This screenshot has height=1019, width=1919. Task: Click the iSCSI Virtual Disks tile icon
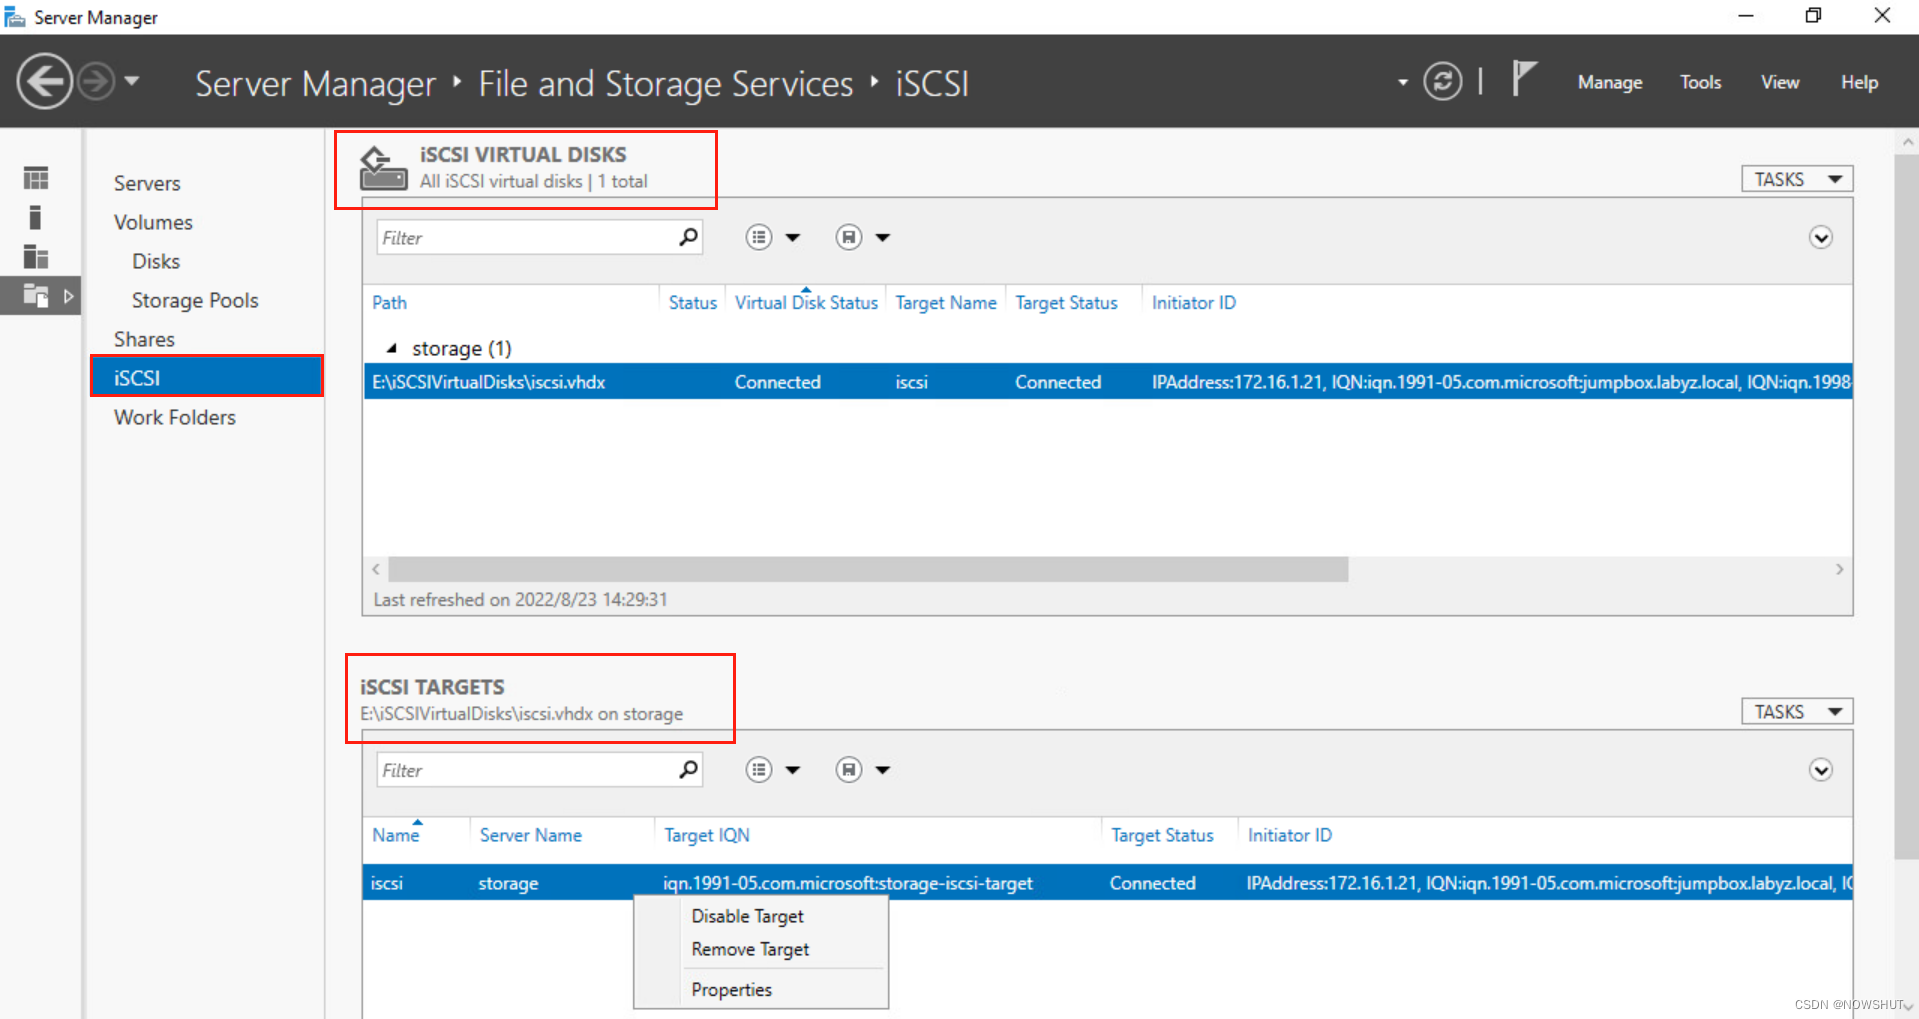383,168
